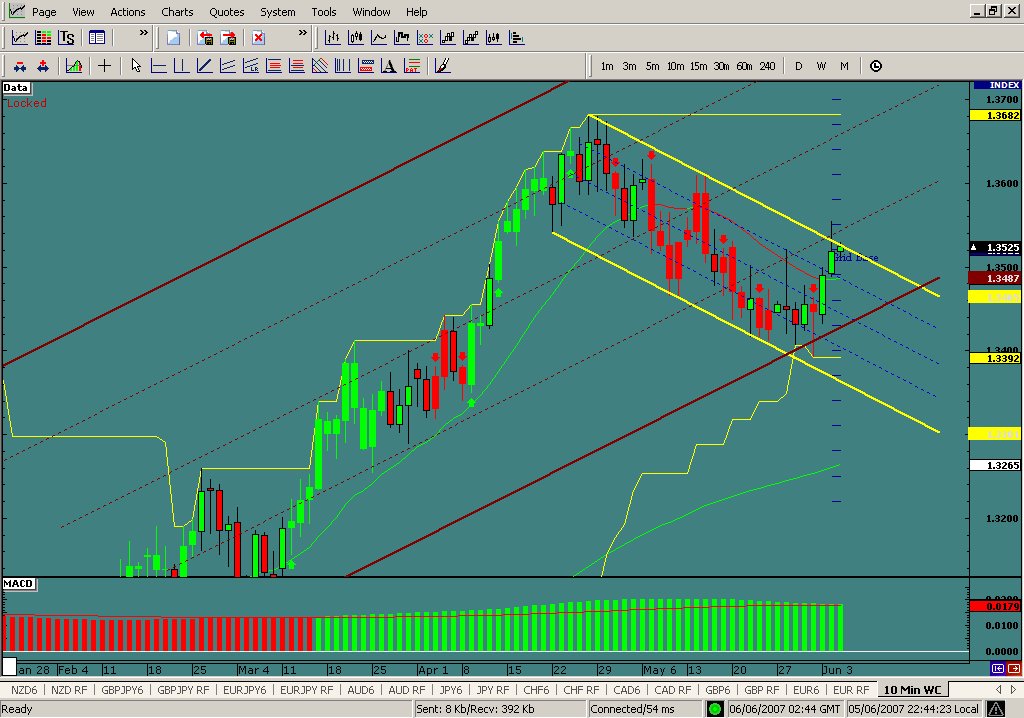Screen dimensions: 1024x718
Task: Switch to daily D timeframe
Action: click(x=798, y=66)
